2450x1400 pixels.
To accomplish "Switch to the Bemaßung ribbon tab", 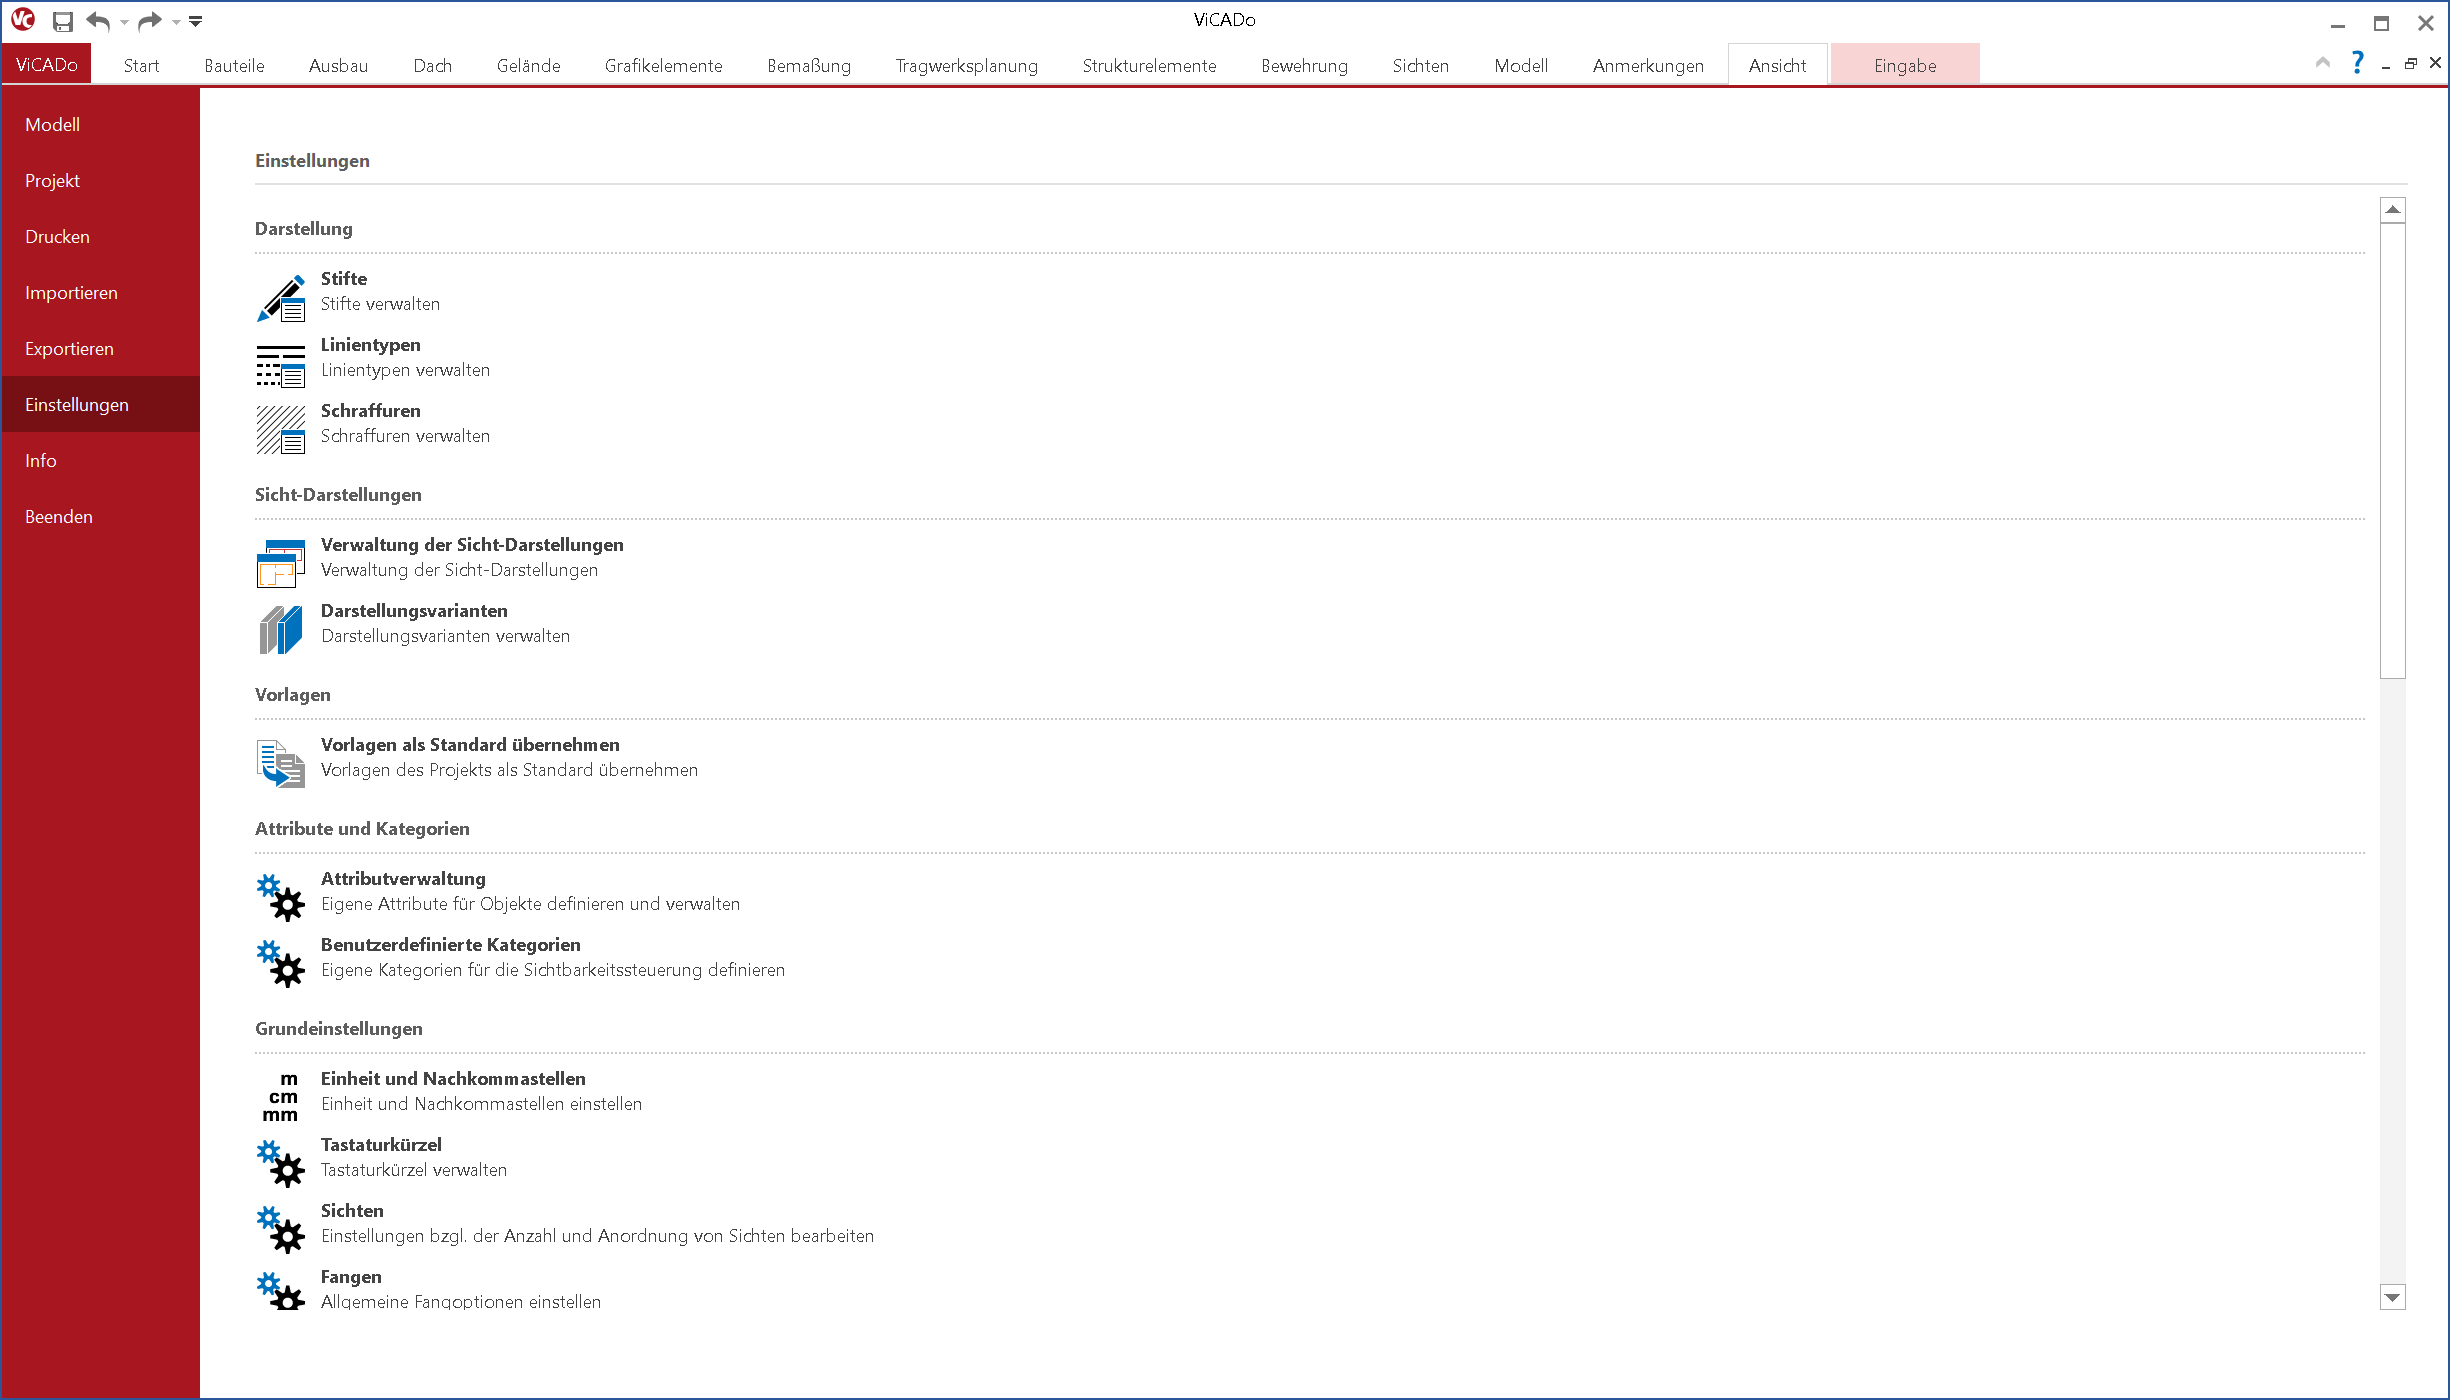I will [x=809, y=66].
